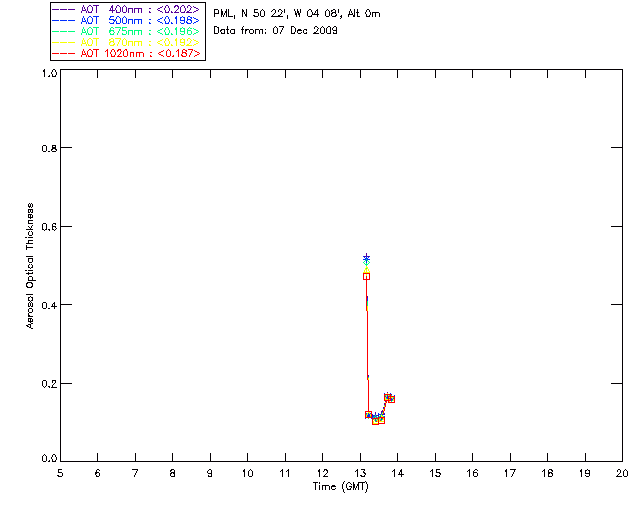The image size is (640, 512).
Task: Click the x-axis title 'Time (GMT)'
Action: (x=341, y=487)
